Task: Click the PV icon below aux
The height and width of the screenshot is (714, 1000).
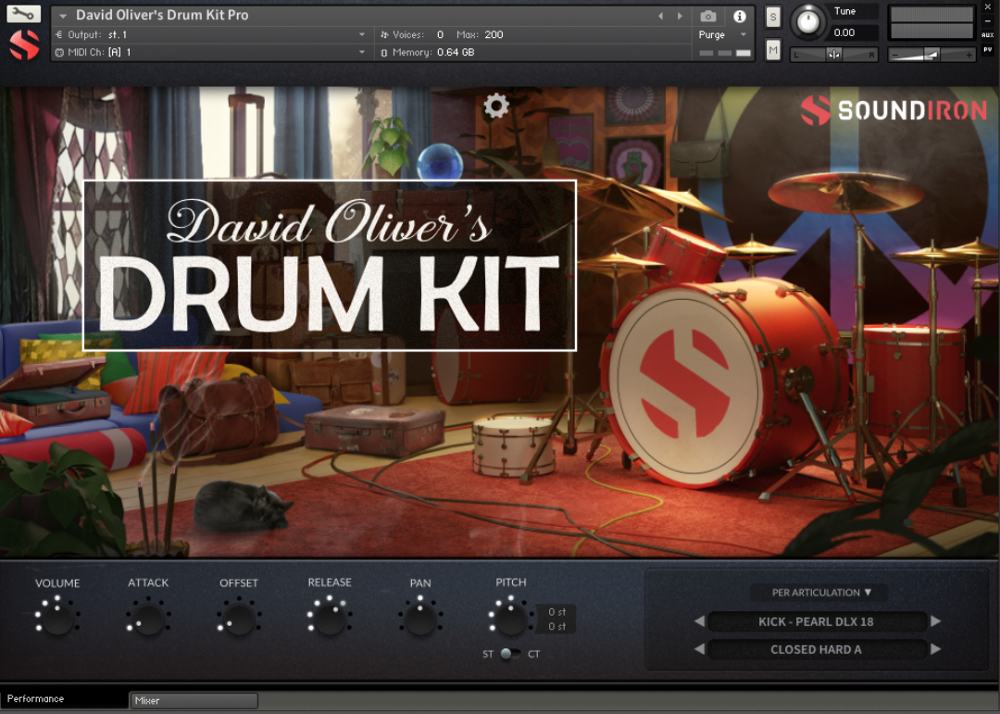Action: point(988,48)
